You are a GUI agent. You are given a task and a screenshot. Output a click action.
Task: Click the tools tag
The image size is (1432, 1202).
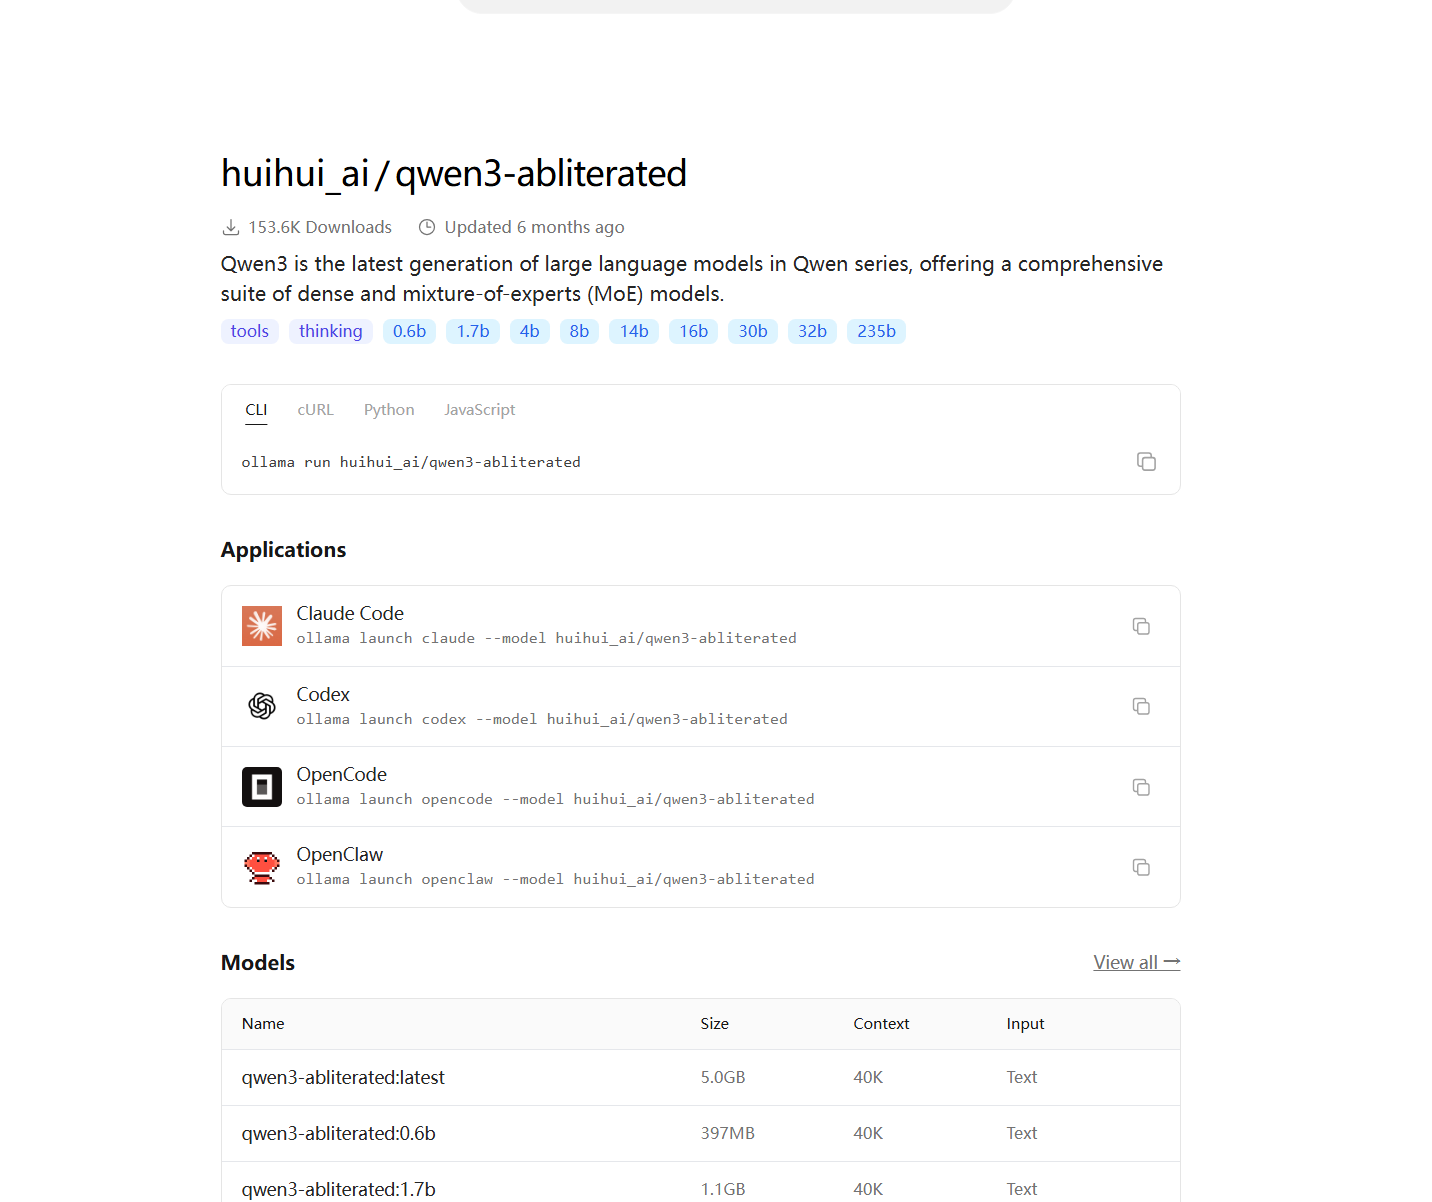(249, 331)
